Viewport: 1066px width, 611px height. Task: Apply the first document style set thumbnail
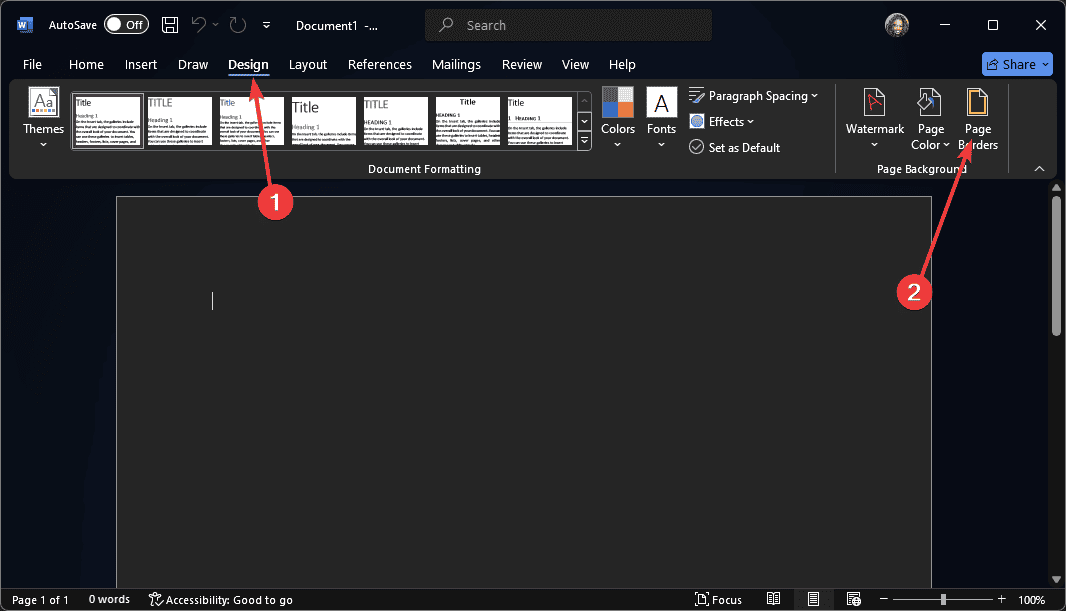107,121
